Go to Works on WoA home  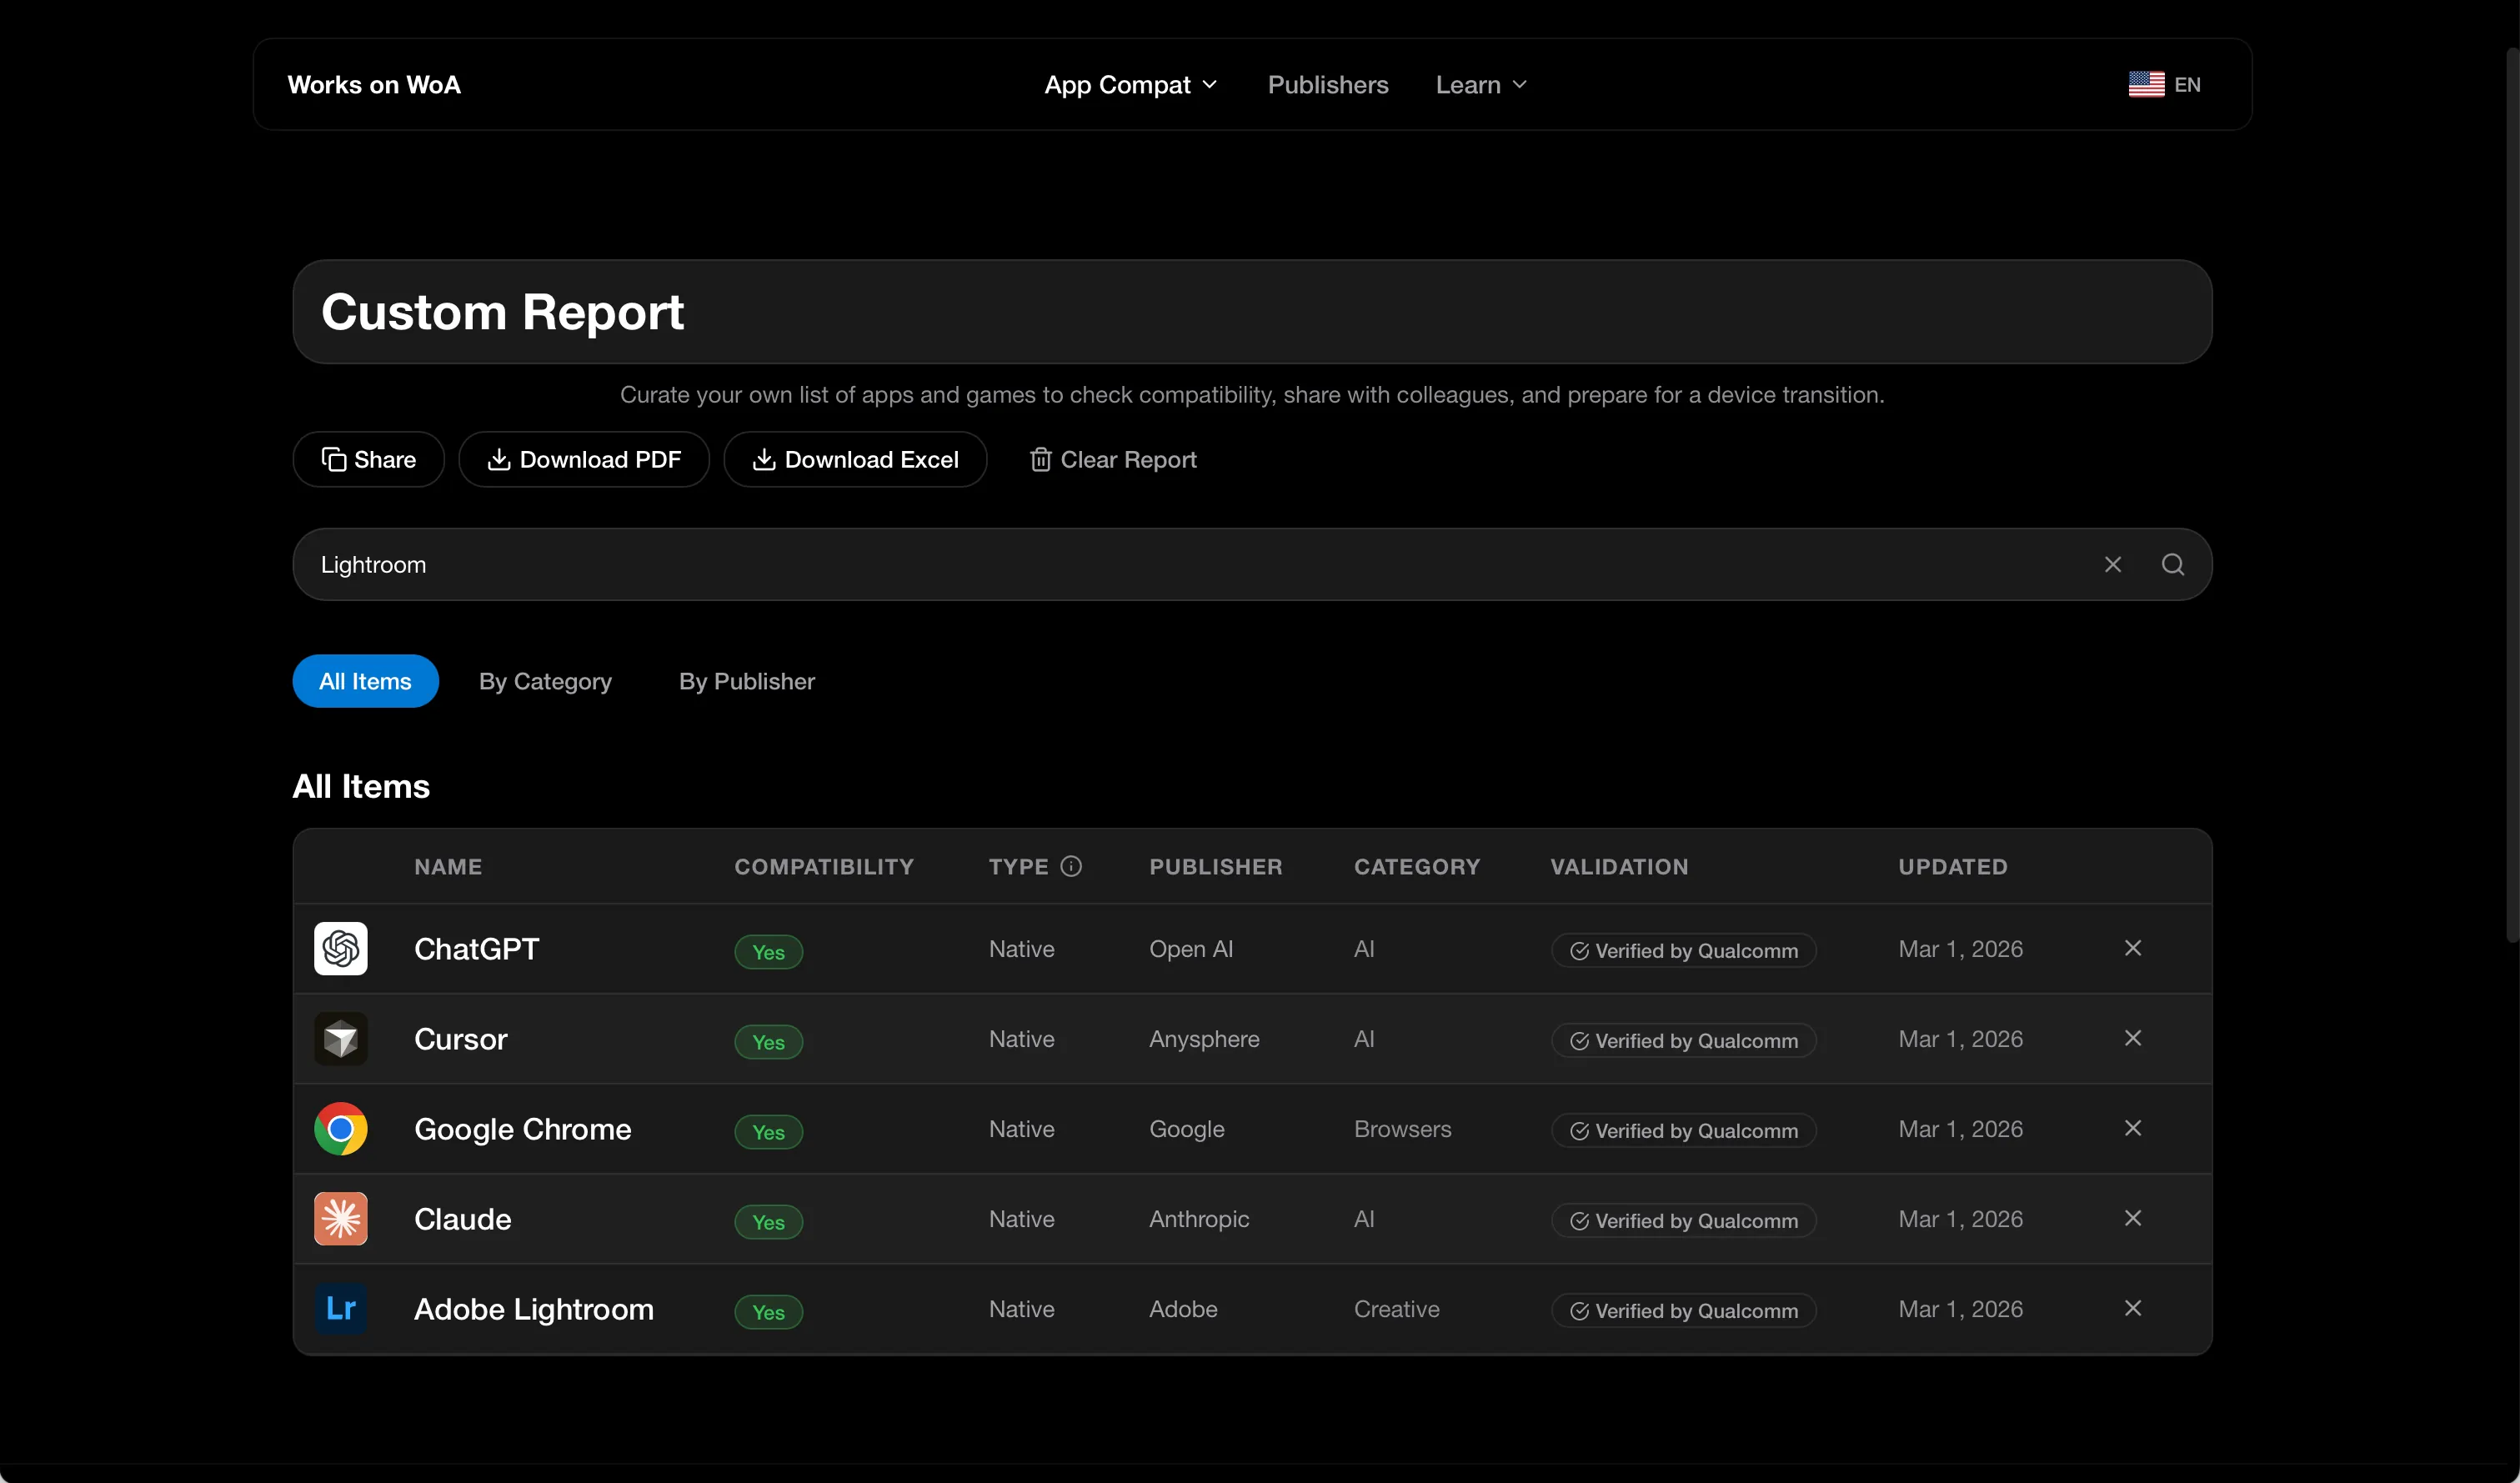click(x=374, y=85)
